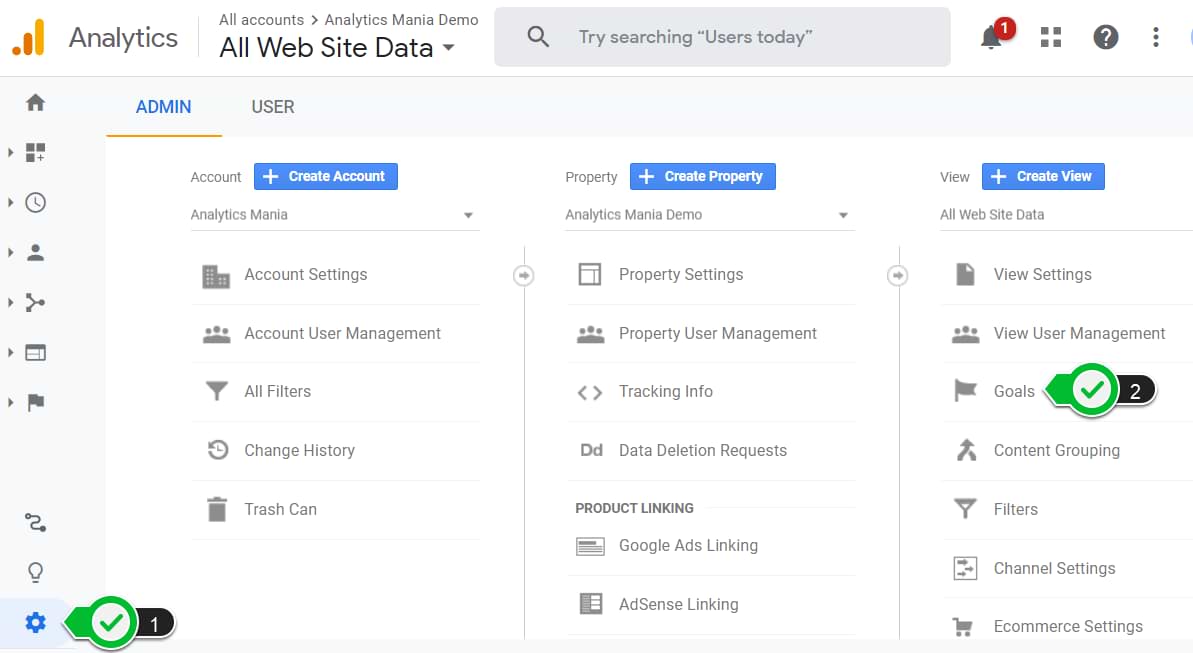This screenshot has height=653, width=1193.
Task: Open Content Grouping settings
Action: tap(1056, 450)
